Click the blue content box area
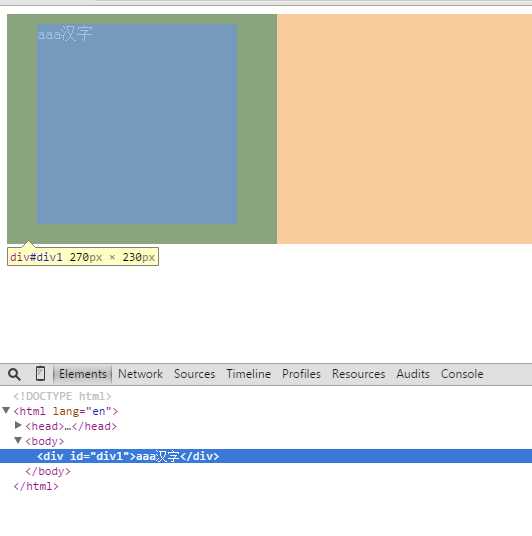532x536 pixels. tap(136, 124)
